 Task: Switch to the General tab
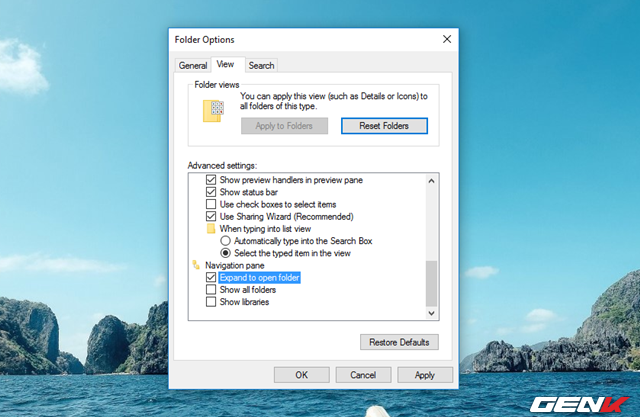pyautogui.click(x=193, y=65)
